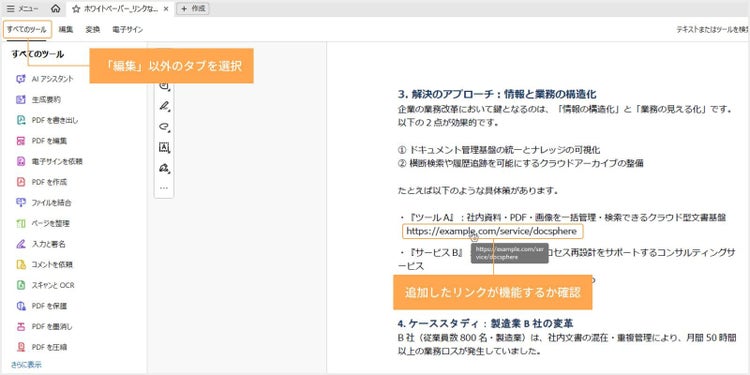This screenshot has height=375, width=750.
Task: Open the PDF を圧縮 tool
Action: click(41, 347)
